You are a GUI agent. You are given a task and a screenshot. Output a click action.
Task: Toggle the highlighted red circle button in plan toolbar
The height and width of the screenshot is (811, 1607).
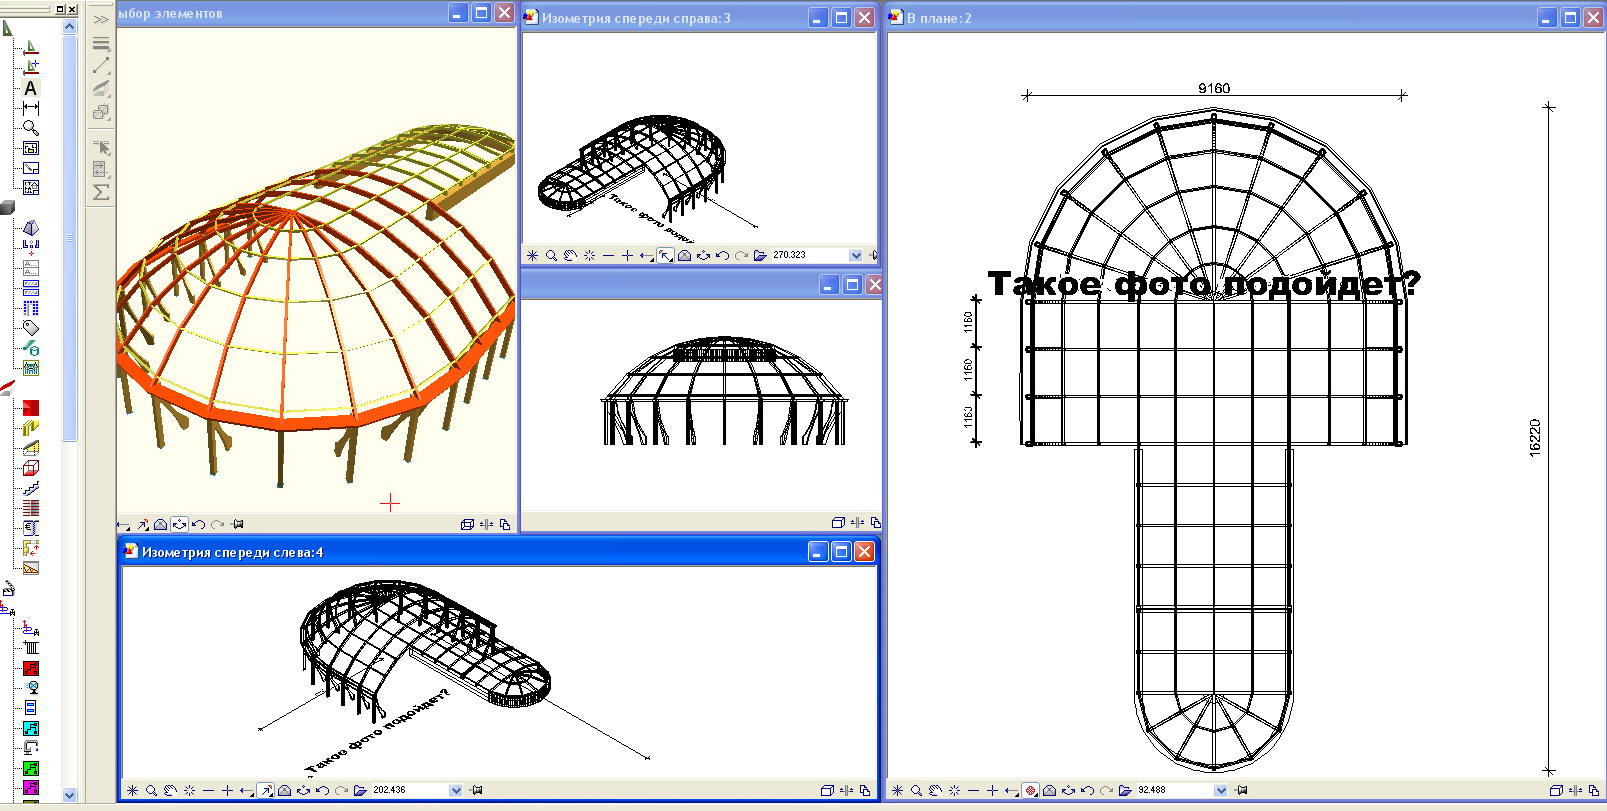[1030, 790]
